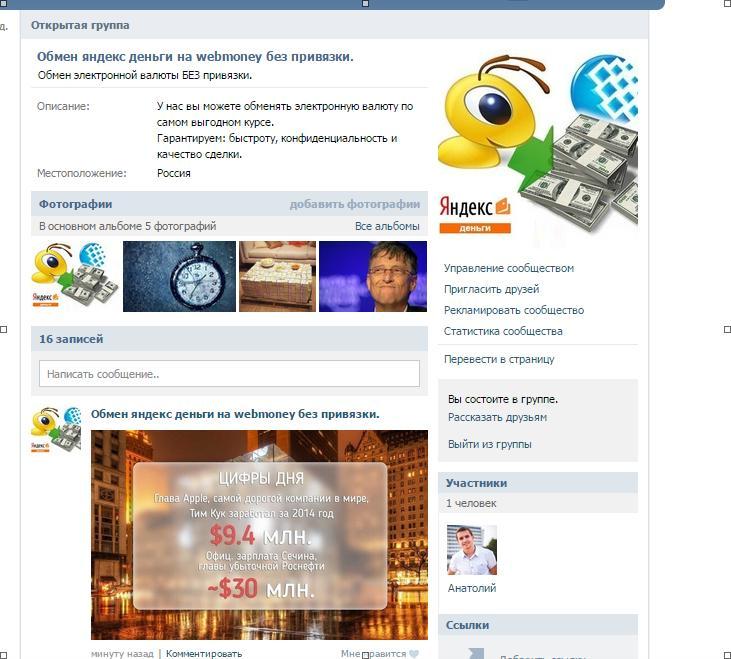Open the post author name link
The width and height of the screenshot is (731, 659).
235,414
